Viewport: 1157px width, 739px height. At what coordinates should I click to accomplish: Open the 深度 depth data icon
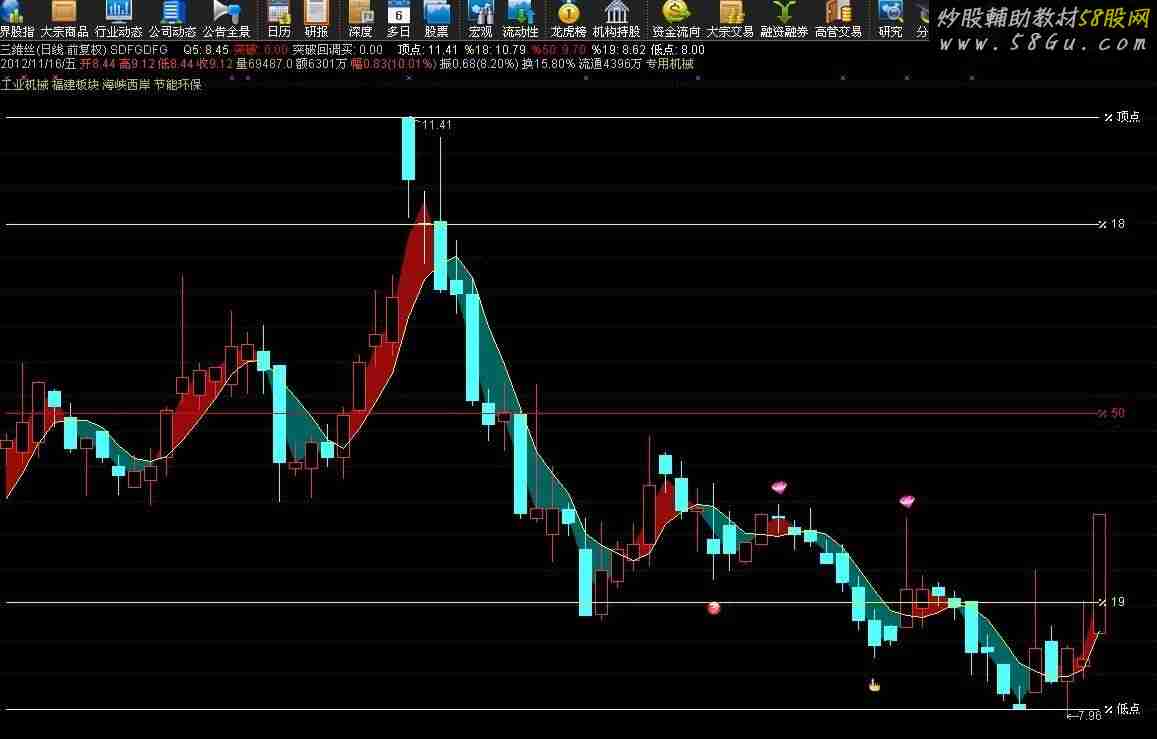tap(360, 19)
